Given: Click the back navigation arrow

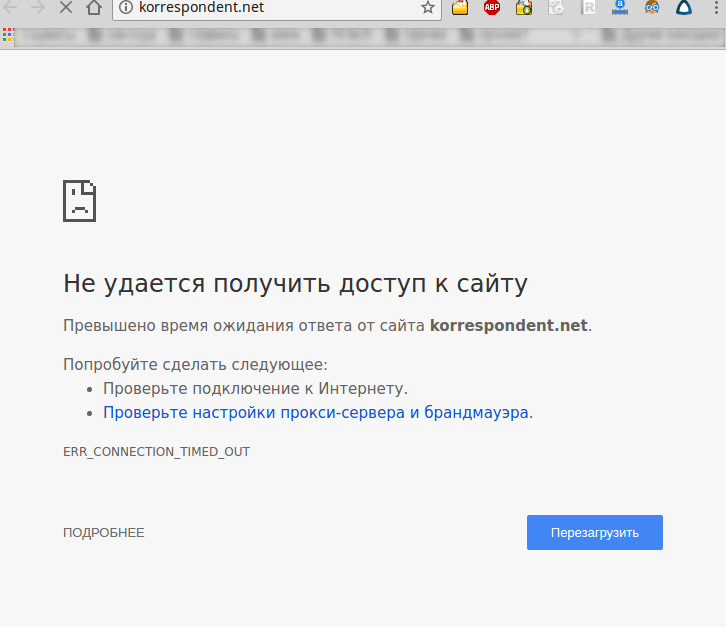Looking at the screenshot, I should [x=10, y=7].
